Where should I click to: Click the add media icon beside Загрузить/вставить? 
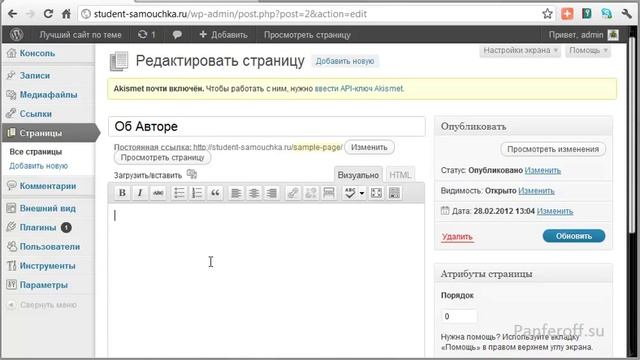pos(192,174)
